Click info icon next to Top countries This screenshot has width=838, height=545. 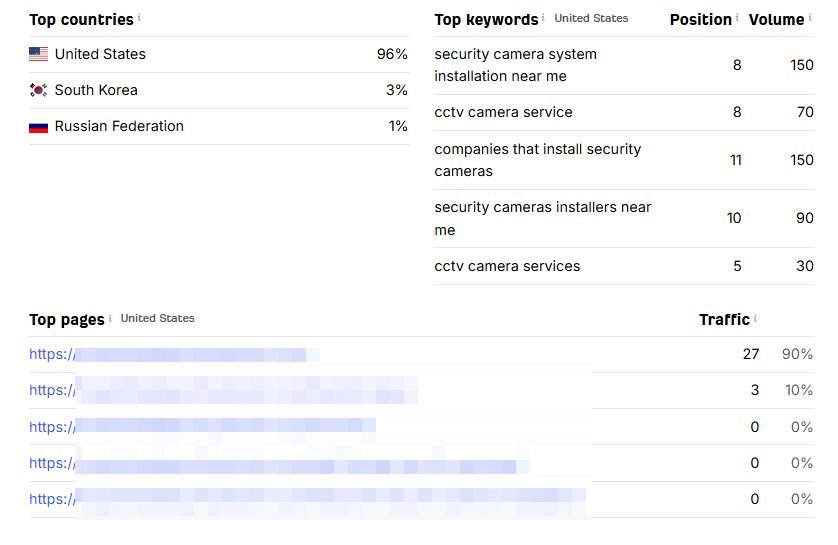139,18
